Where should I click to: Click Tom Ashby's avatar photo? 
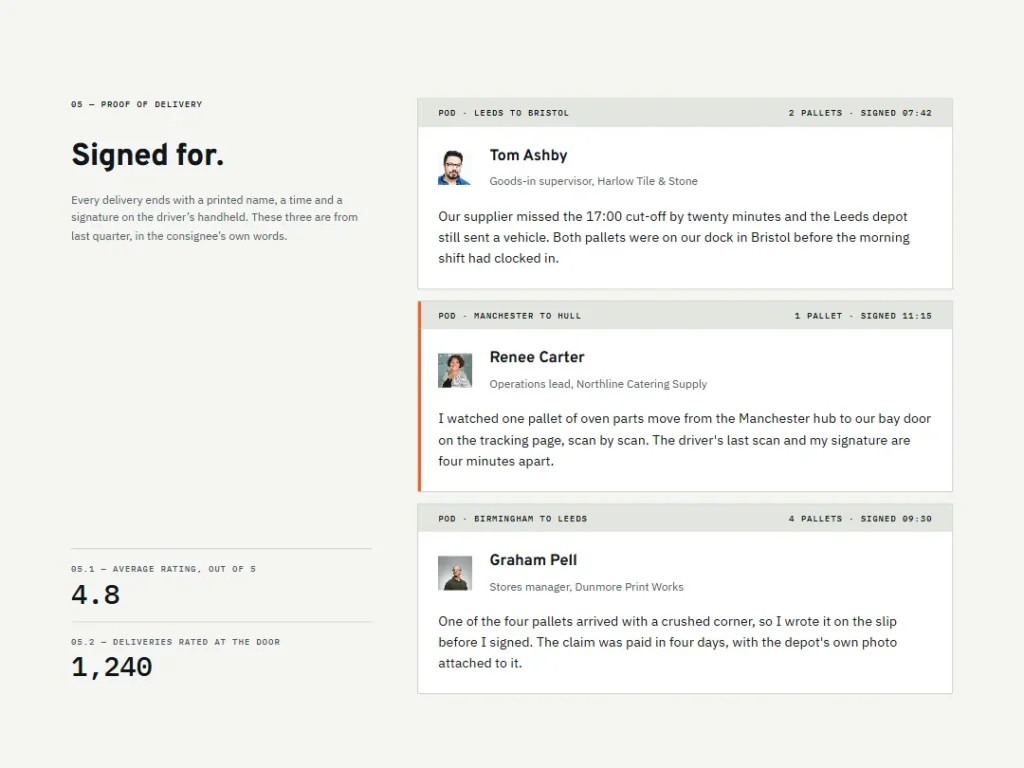(455, 168)
